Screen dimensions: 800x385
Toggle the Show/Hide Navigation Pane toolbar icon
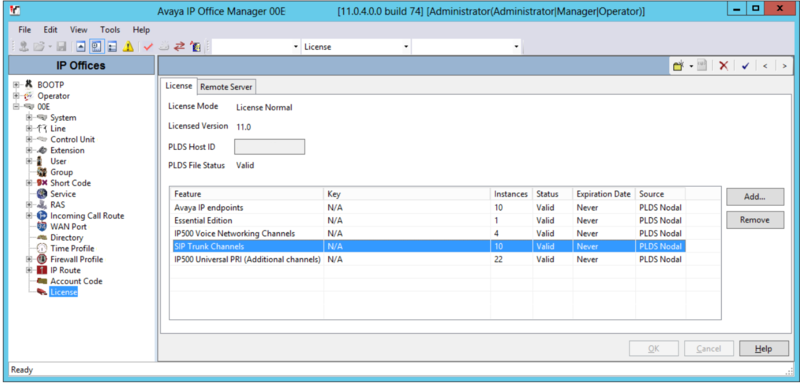pos(96,47)
